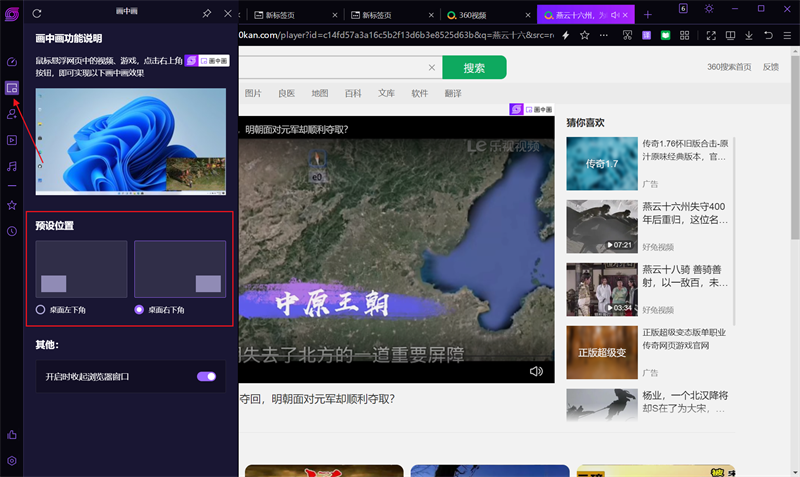The image size is (800, 477).
Task: Open the browser hamburger menu
Action: click(787, 35)
